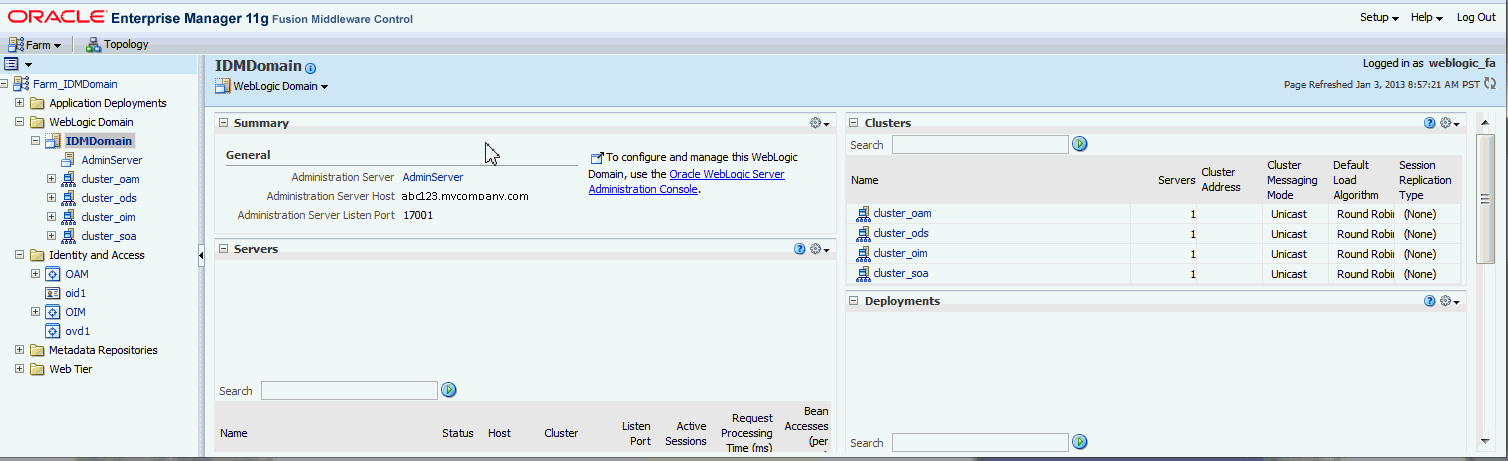Select ovd1 in the tree
Image resolution: width=1508 pixels, height=461 pixels.
[78, 331]
